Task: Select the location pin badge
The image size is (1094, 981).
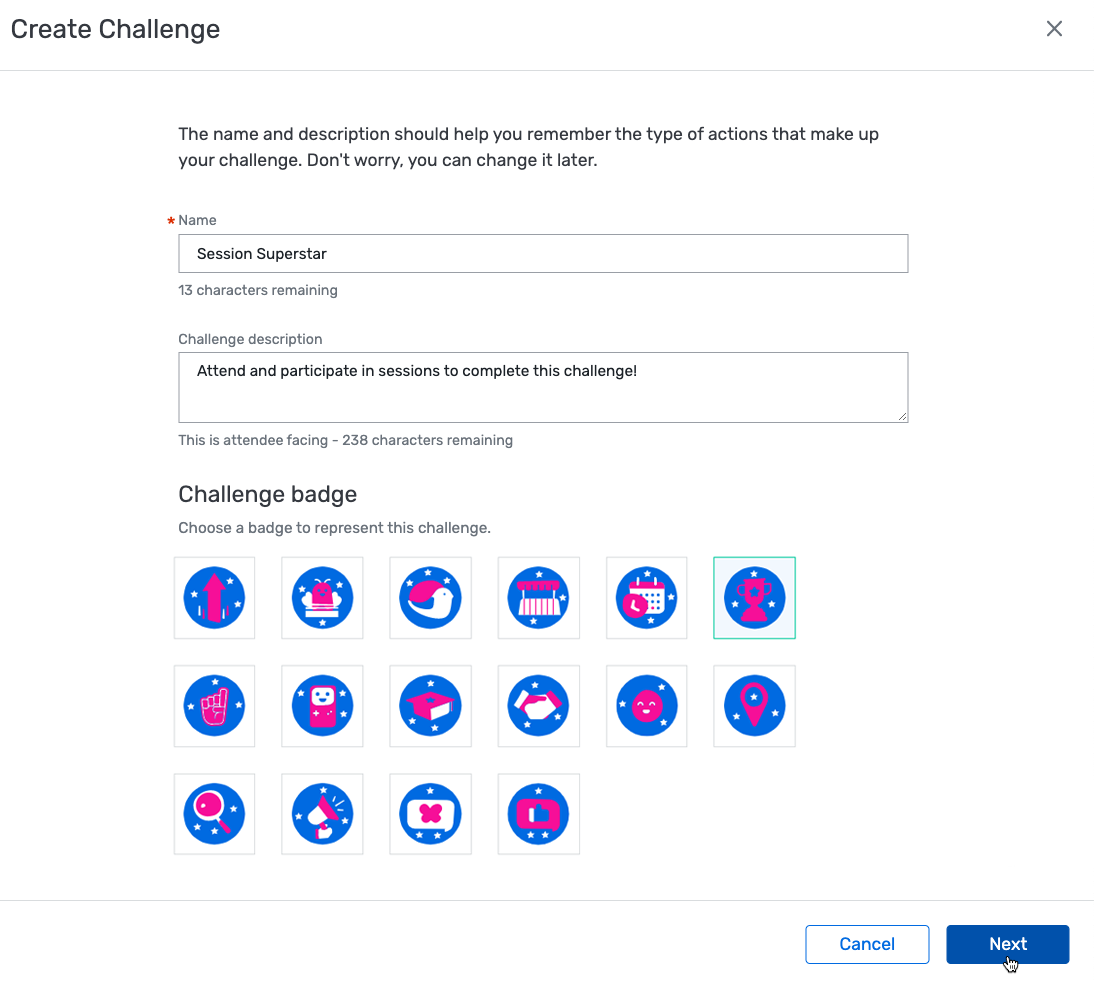Action: click(x=754, y=706)
